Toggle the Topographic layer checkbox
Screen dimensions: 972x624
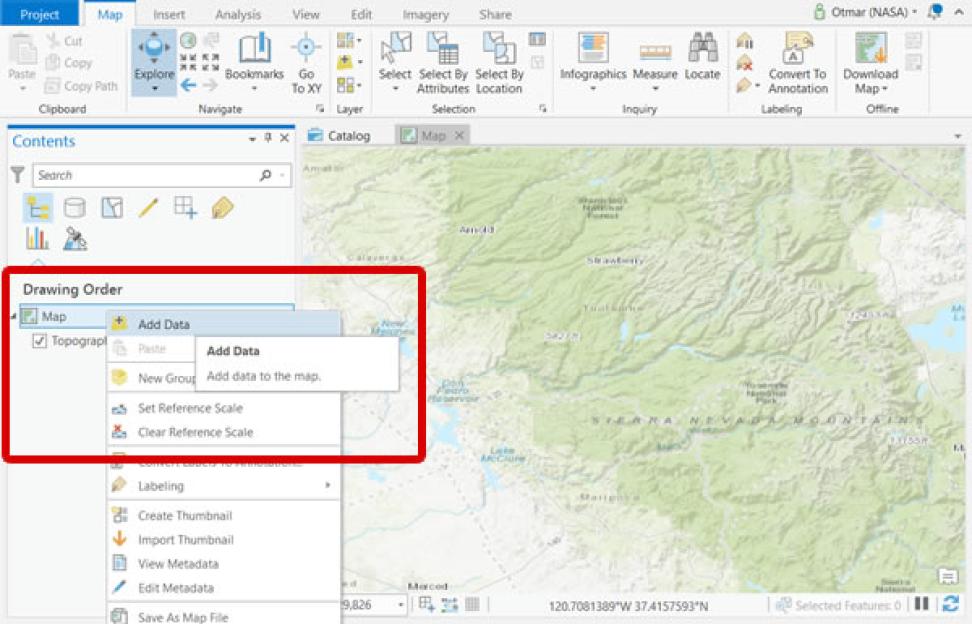pos(39,341)
